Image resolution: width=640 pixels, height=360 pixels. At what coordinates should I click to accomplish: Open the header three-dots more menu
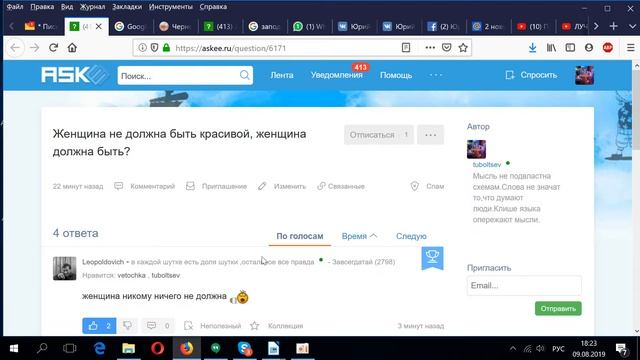pos(436,75)
